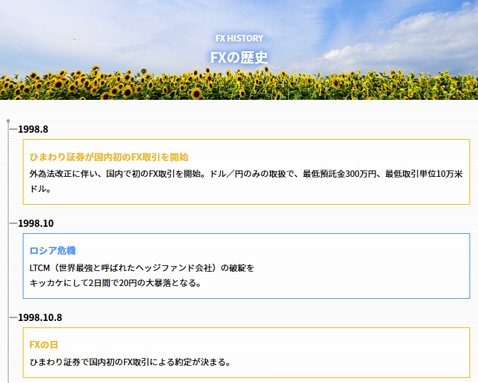The image size is (478, 383).
Task: Select the 1998.10 timeline date
Action: tap(36, 223)
